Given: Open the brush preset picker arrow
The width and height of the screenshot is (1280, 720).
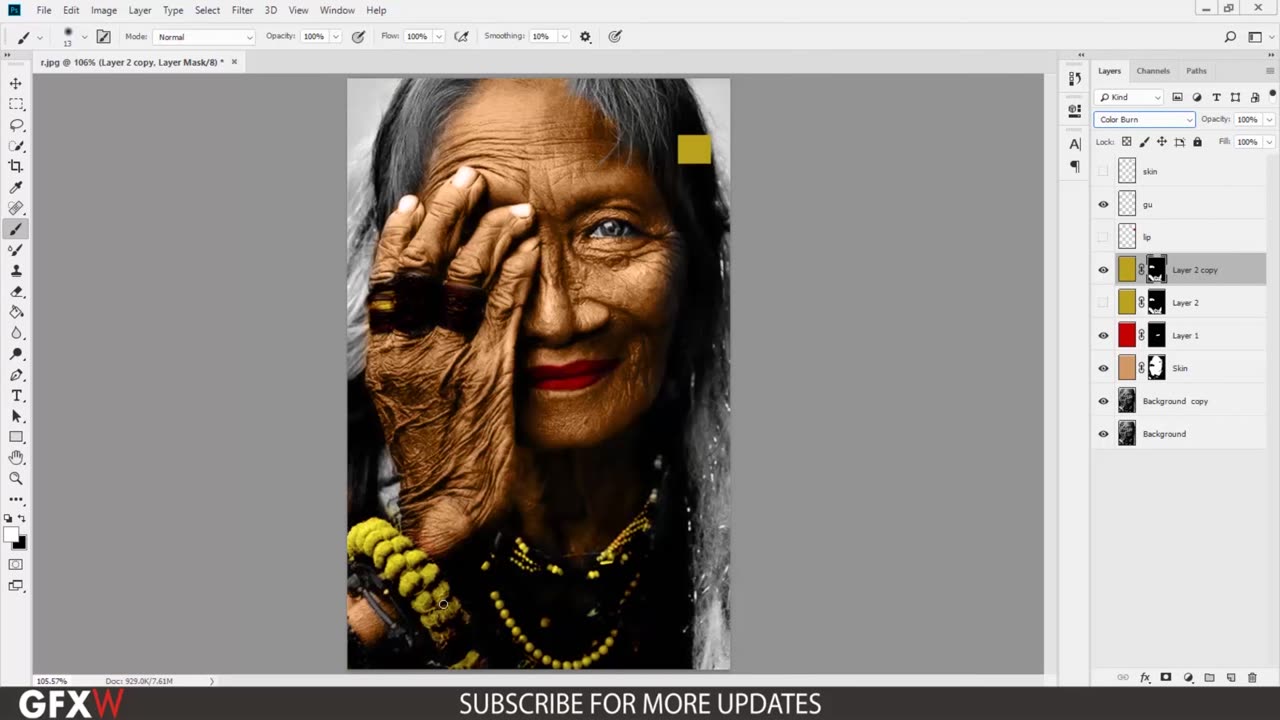Looking at the screenshot, I should 84,37.
